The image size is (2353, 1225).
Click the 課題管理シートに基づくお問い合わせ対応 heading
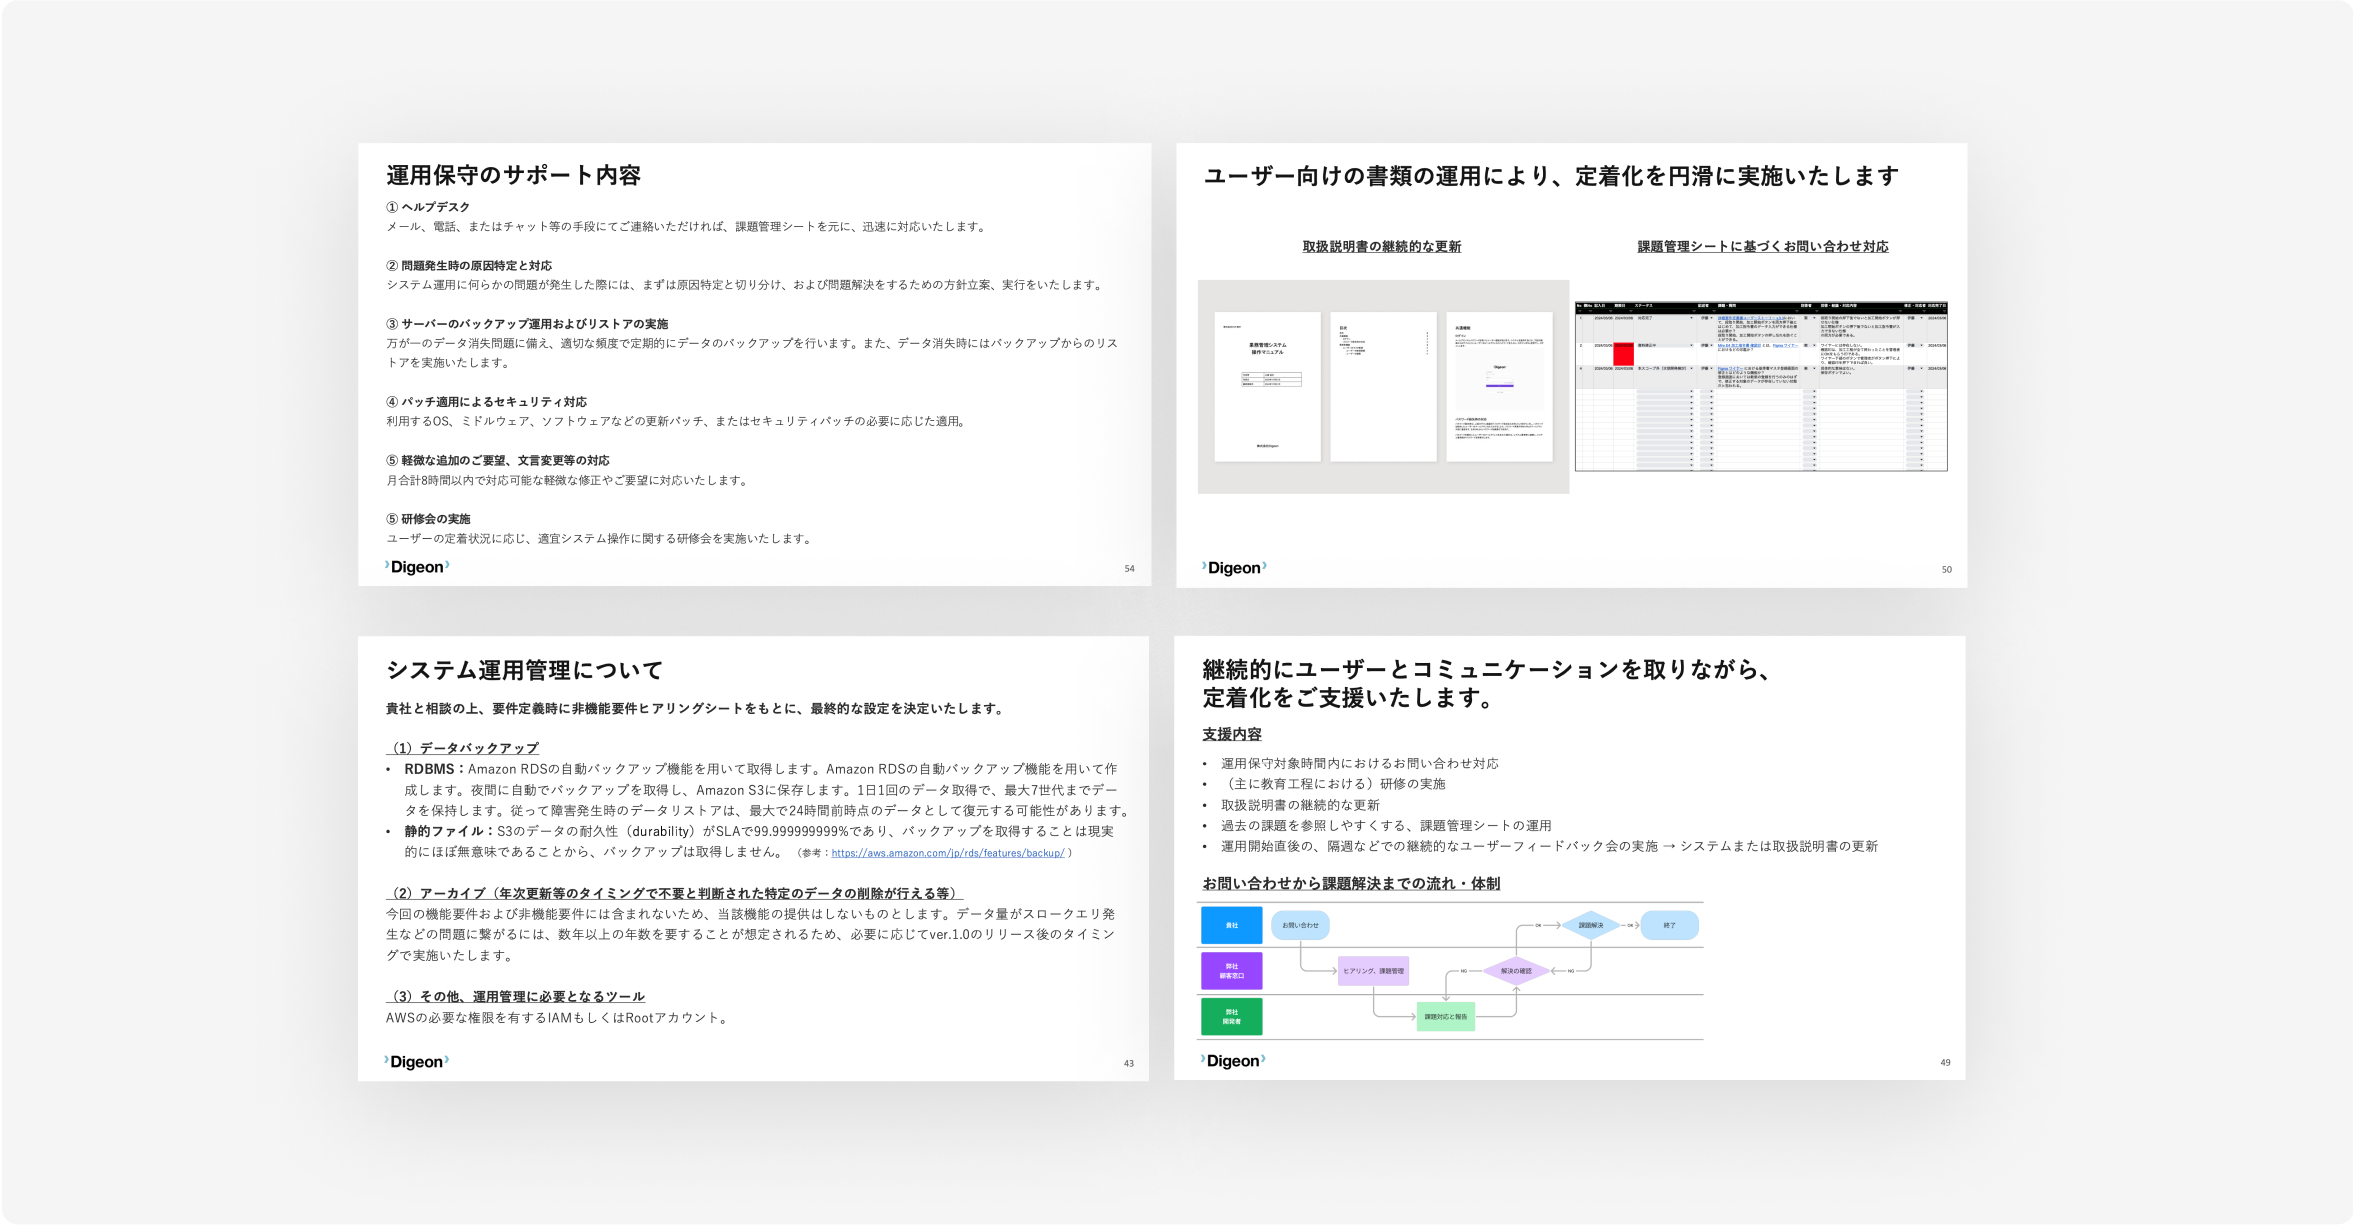point(1762,246)
